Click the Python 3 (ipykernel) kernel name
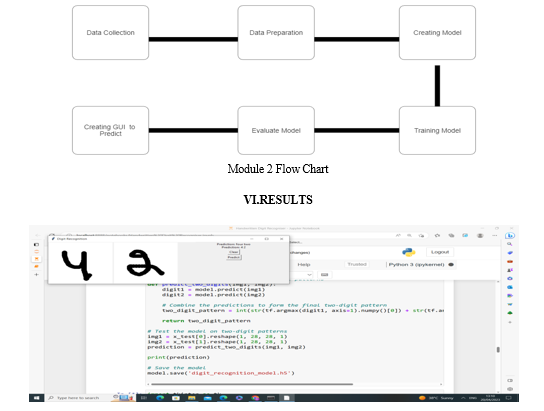This screenshot has height=411, width=544. pyautogui.click(x=416, y=265)
